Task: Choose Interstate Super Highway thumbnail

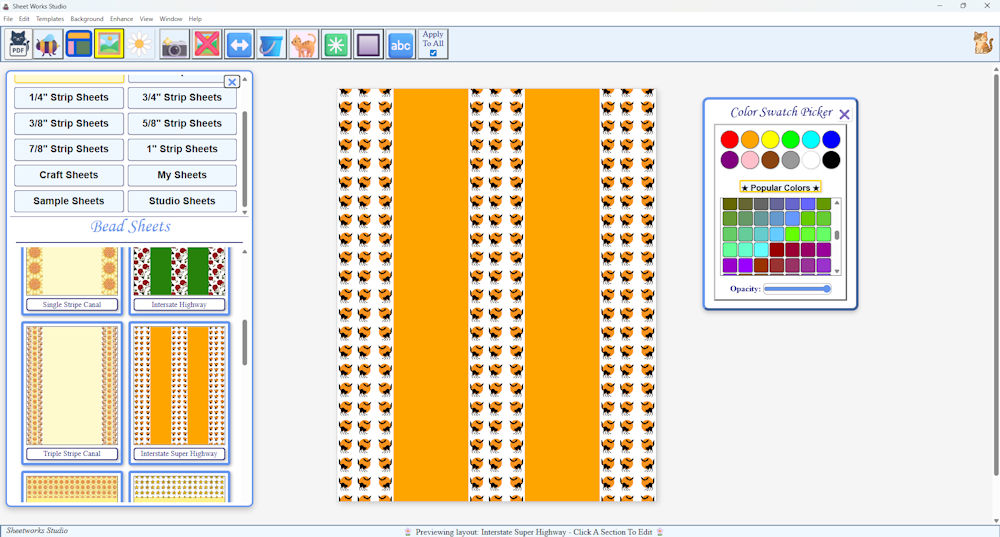Action: point(179,392)
